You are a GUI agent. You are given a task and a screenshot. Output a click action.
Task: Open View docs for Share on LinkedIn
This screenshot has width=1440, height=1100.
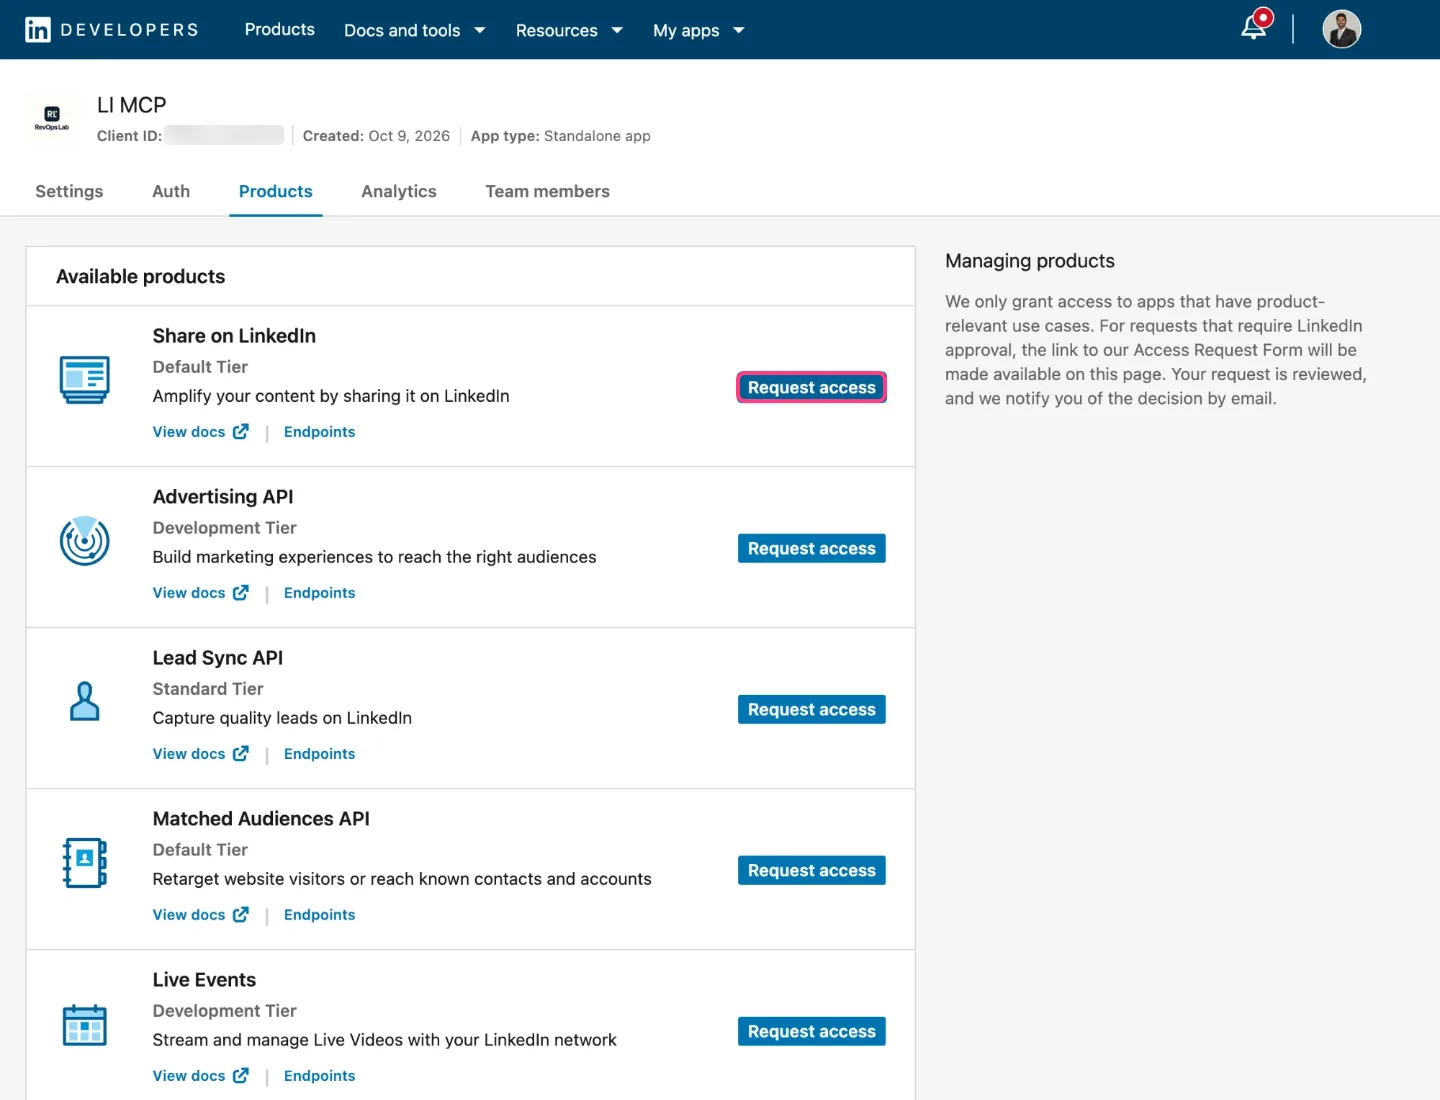tap(189, 432)
